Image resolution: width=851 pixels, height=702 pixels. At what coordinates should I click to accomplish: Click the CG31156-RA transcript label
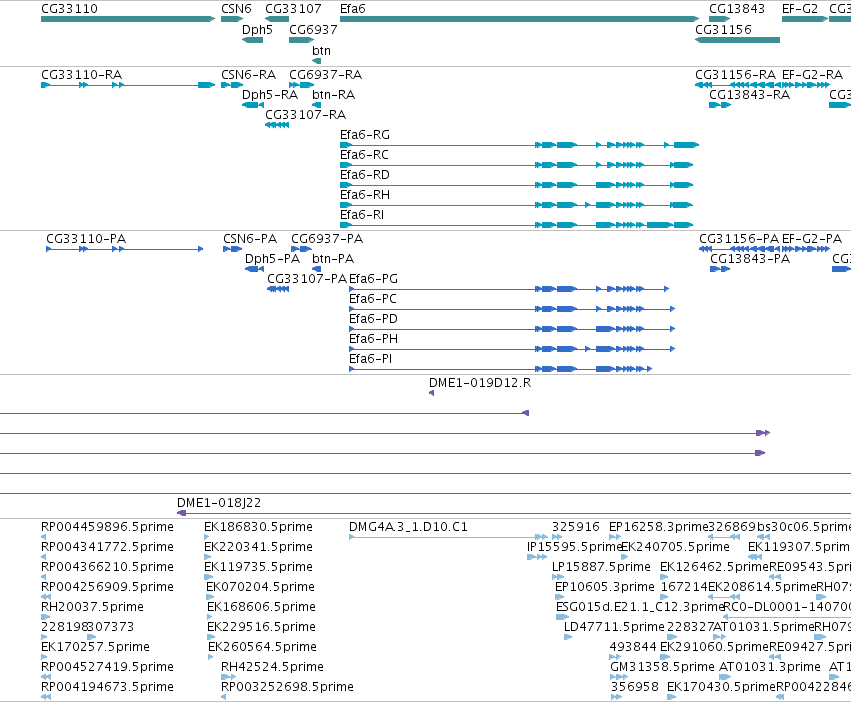click(x=735, y=74)
